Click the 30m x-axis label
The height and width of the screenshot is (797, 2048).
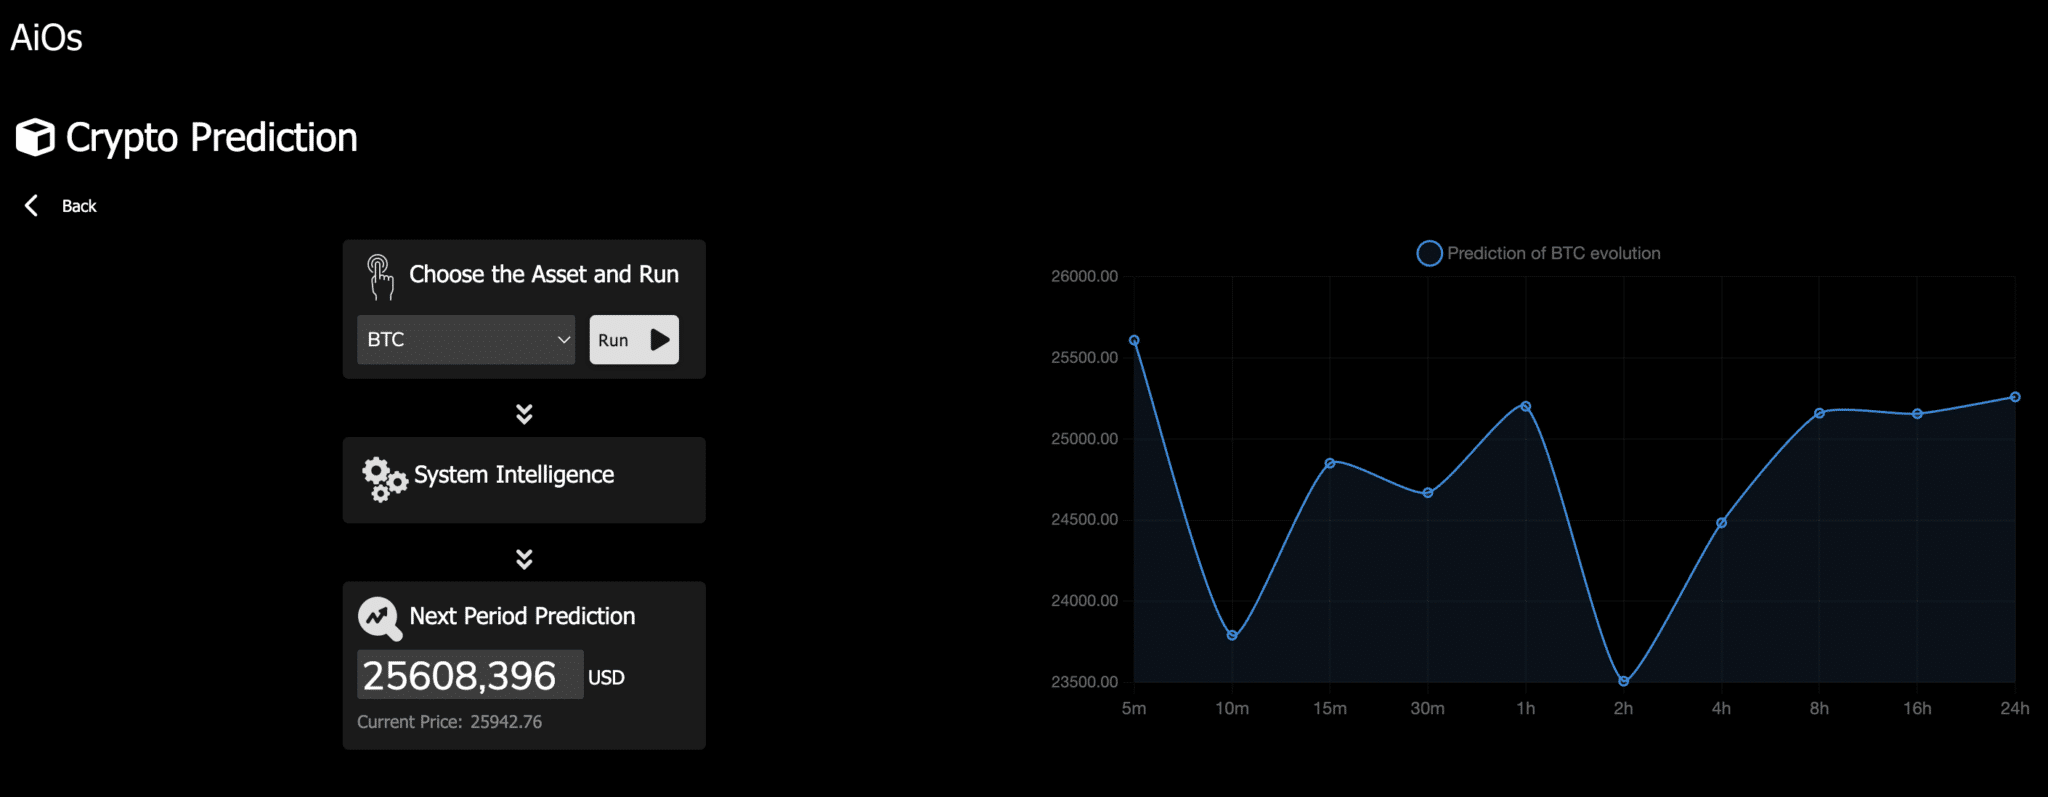(1428, 709)
